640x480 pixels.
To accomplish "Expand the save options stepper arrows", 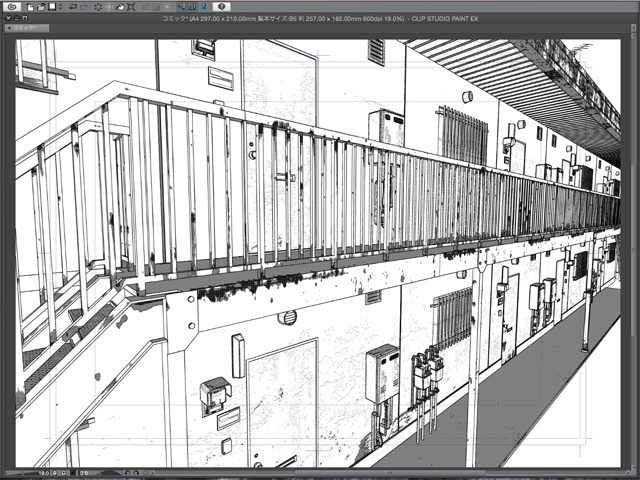I will 60,7.
